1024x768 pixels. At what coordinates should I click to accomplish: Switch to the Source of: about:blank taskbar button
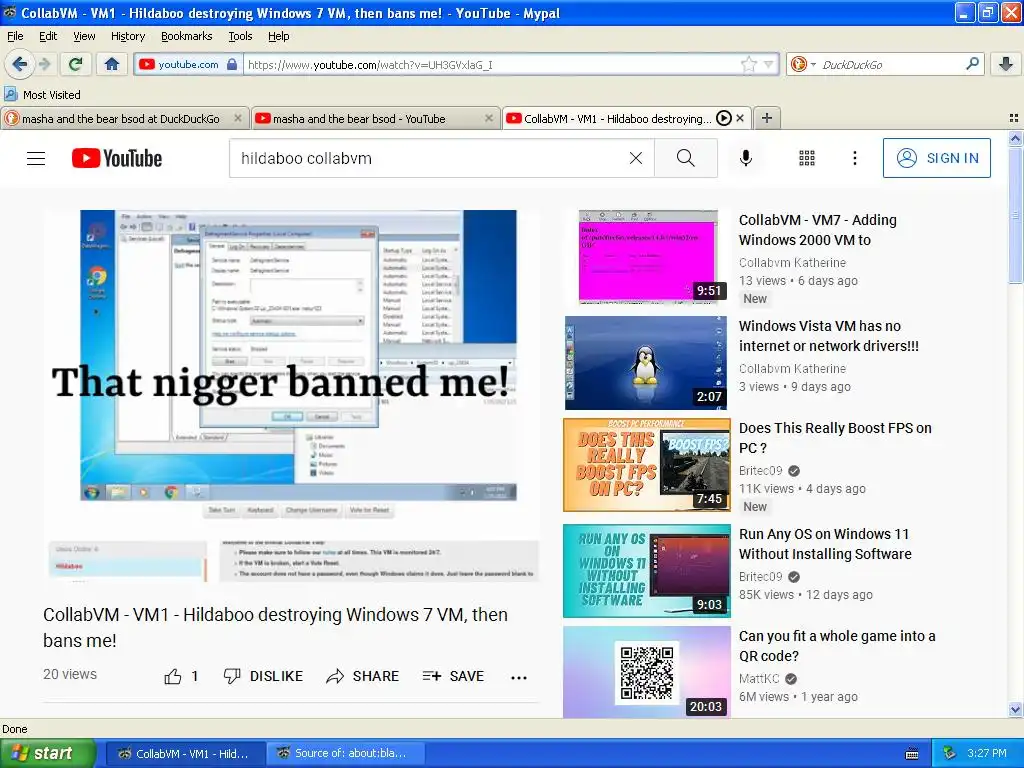point(345,753)
